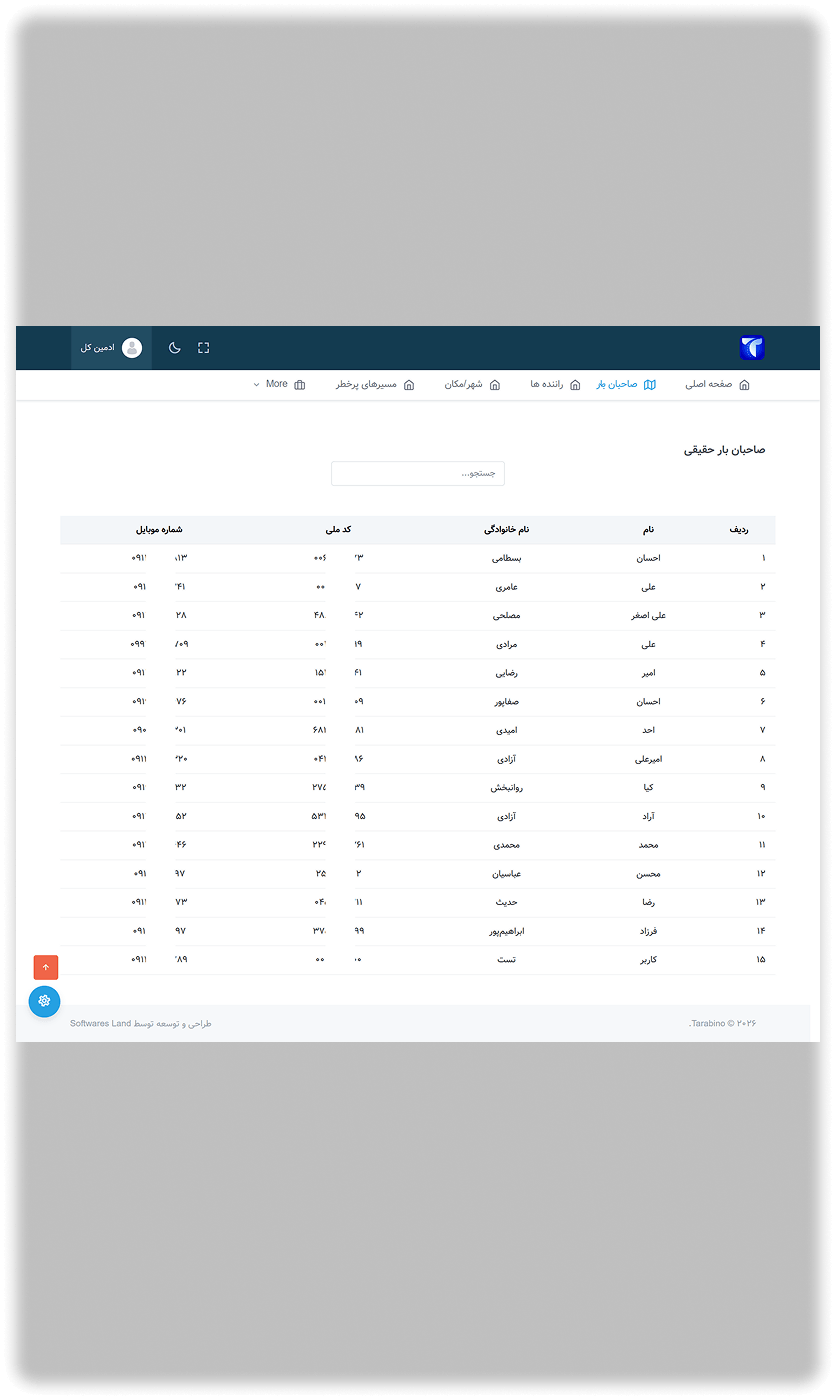Screen dimensions: 836x1400
Task: Open settings with the blue gear button
Action: (x=44, y=1001)
